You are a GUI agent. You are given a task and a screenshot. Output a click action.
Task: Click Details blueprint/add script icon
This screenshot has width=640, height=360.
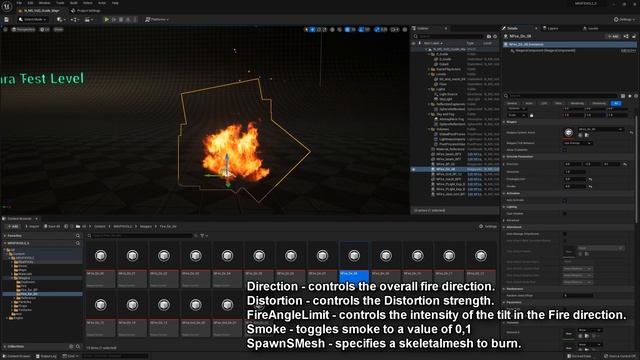click(x=627, y=36)
